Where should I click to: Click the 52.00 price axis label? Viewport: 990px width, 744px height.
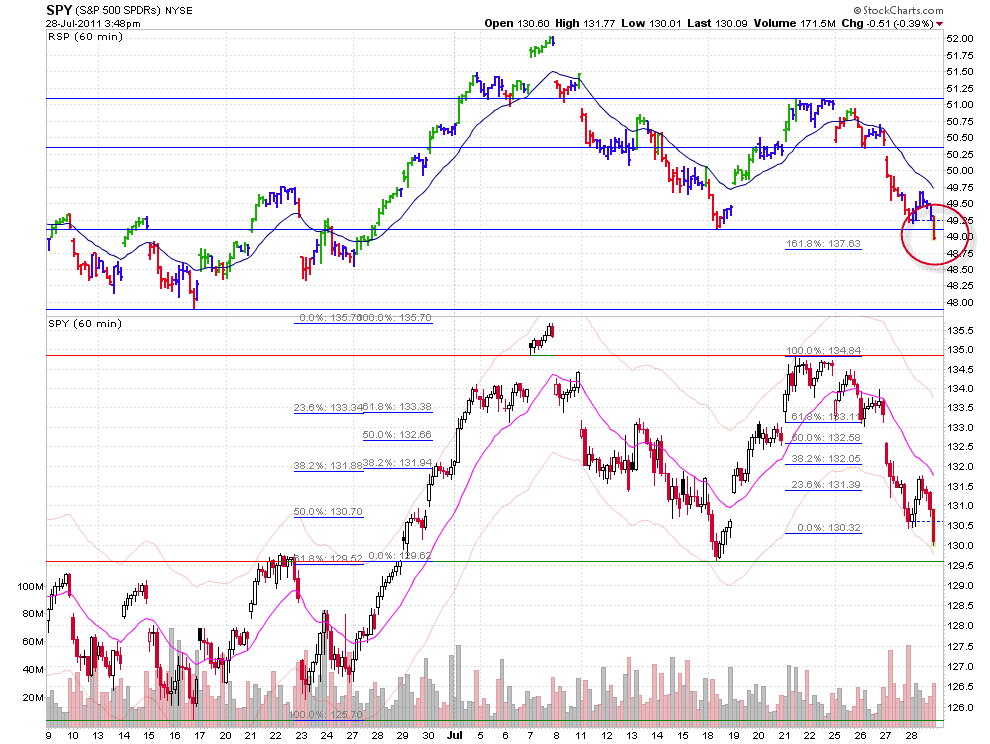coord(960,39)
